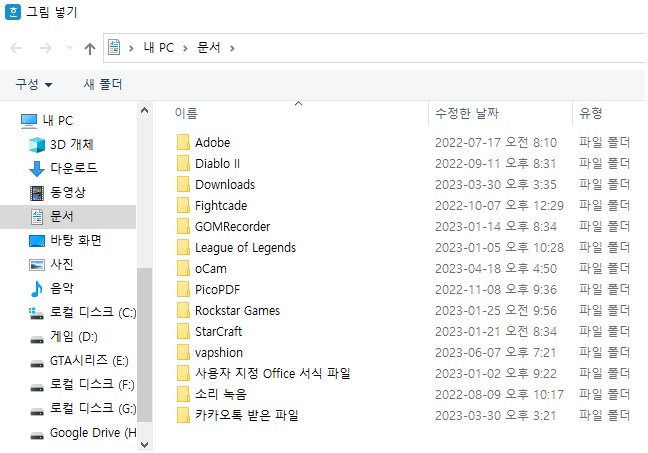Click date 2023-06-07 오후 7:21

(x=496, y=353)
